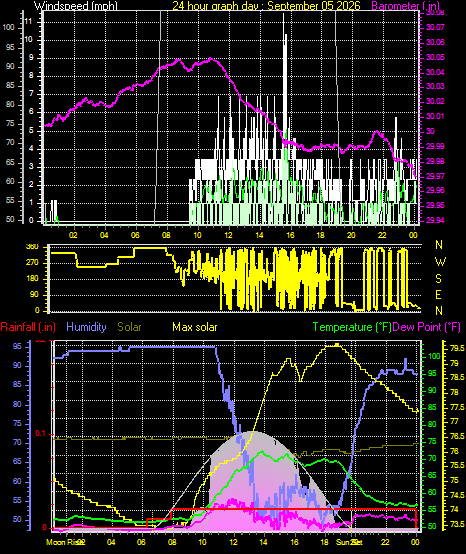Click the E compass direction label

pos(438,295)
